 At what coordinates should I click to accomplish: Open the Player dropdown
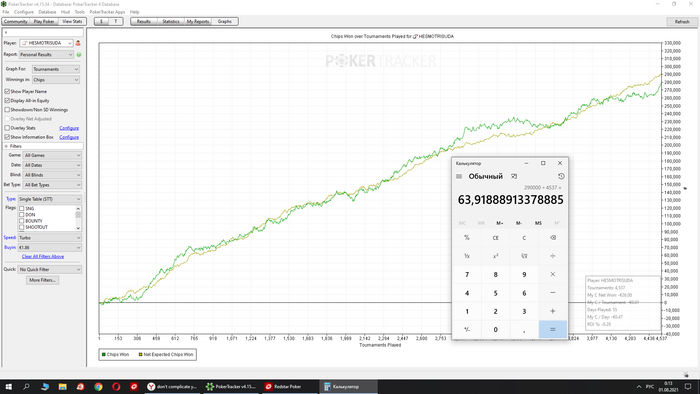(46, 43)
